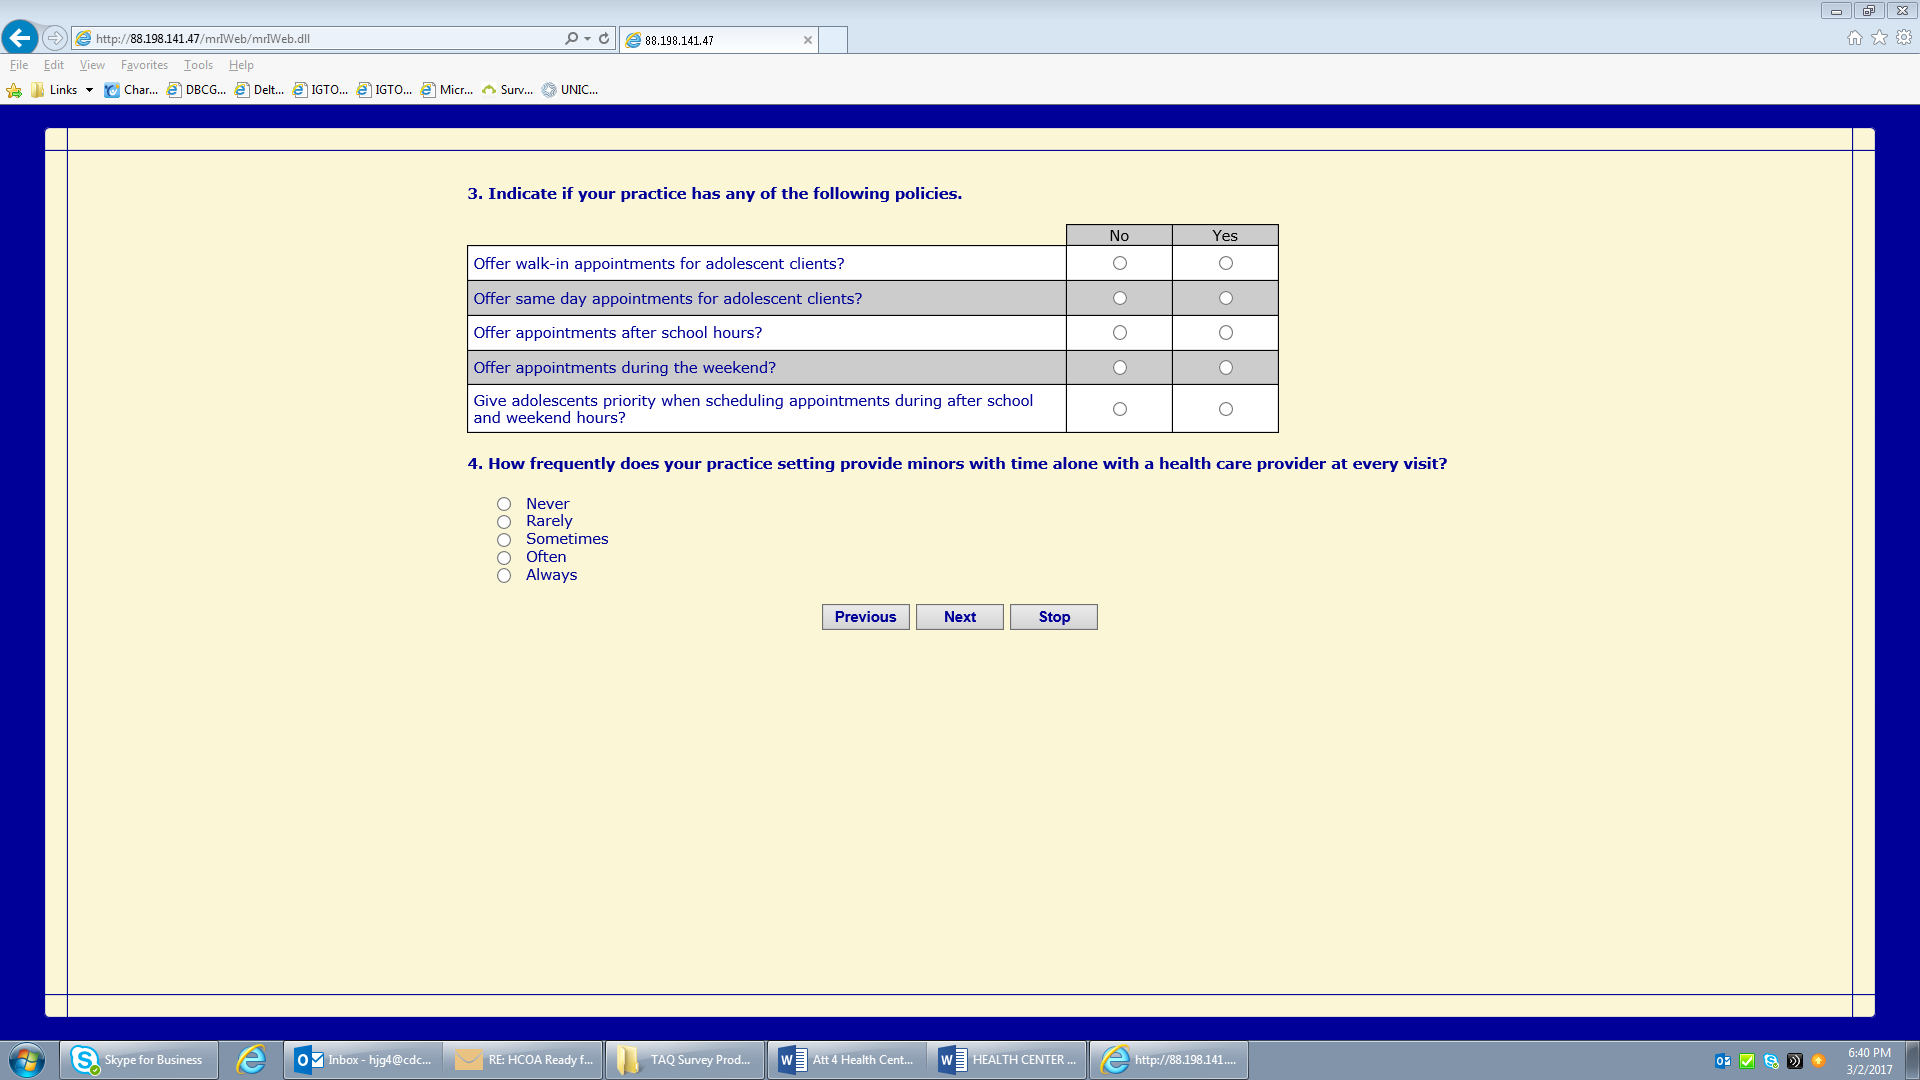
Task: Open the Tools menu
Action: pos(198,65)
